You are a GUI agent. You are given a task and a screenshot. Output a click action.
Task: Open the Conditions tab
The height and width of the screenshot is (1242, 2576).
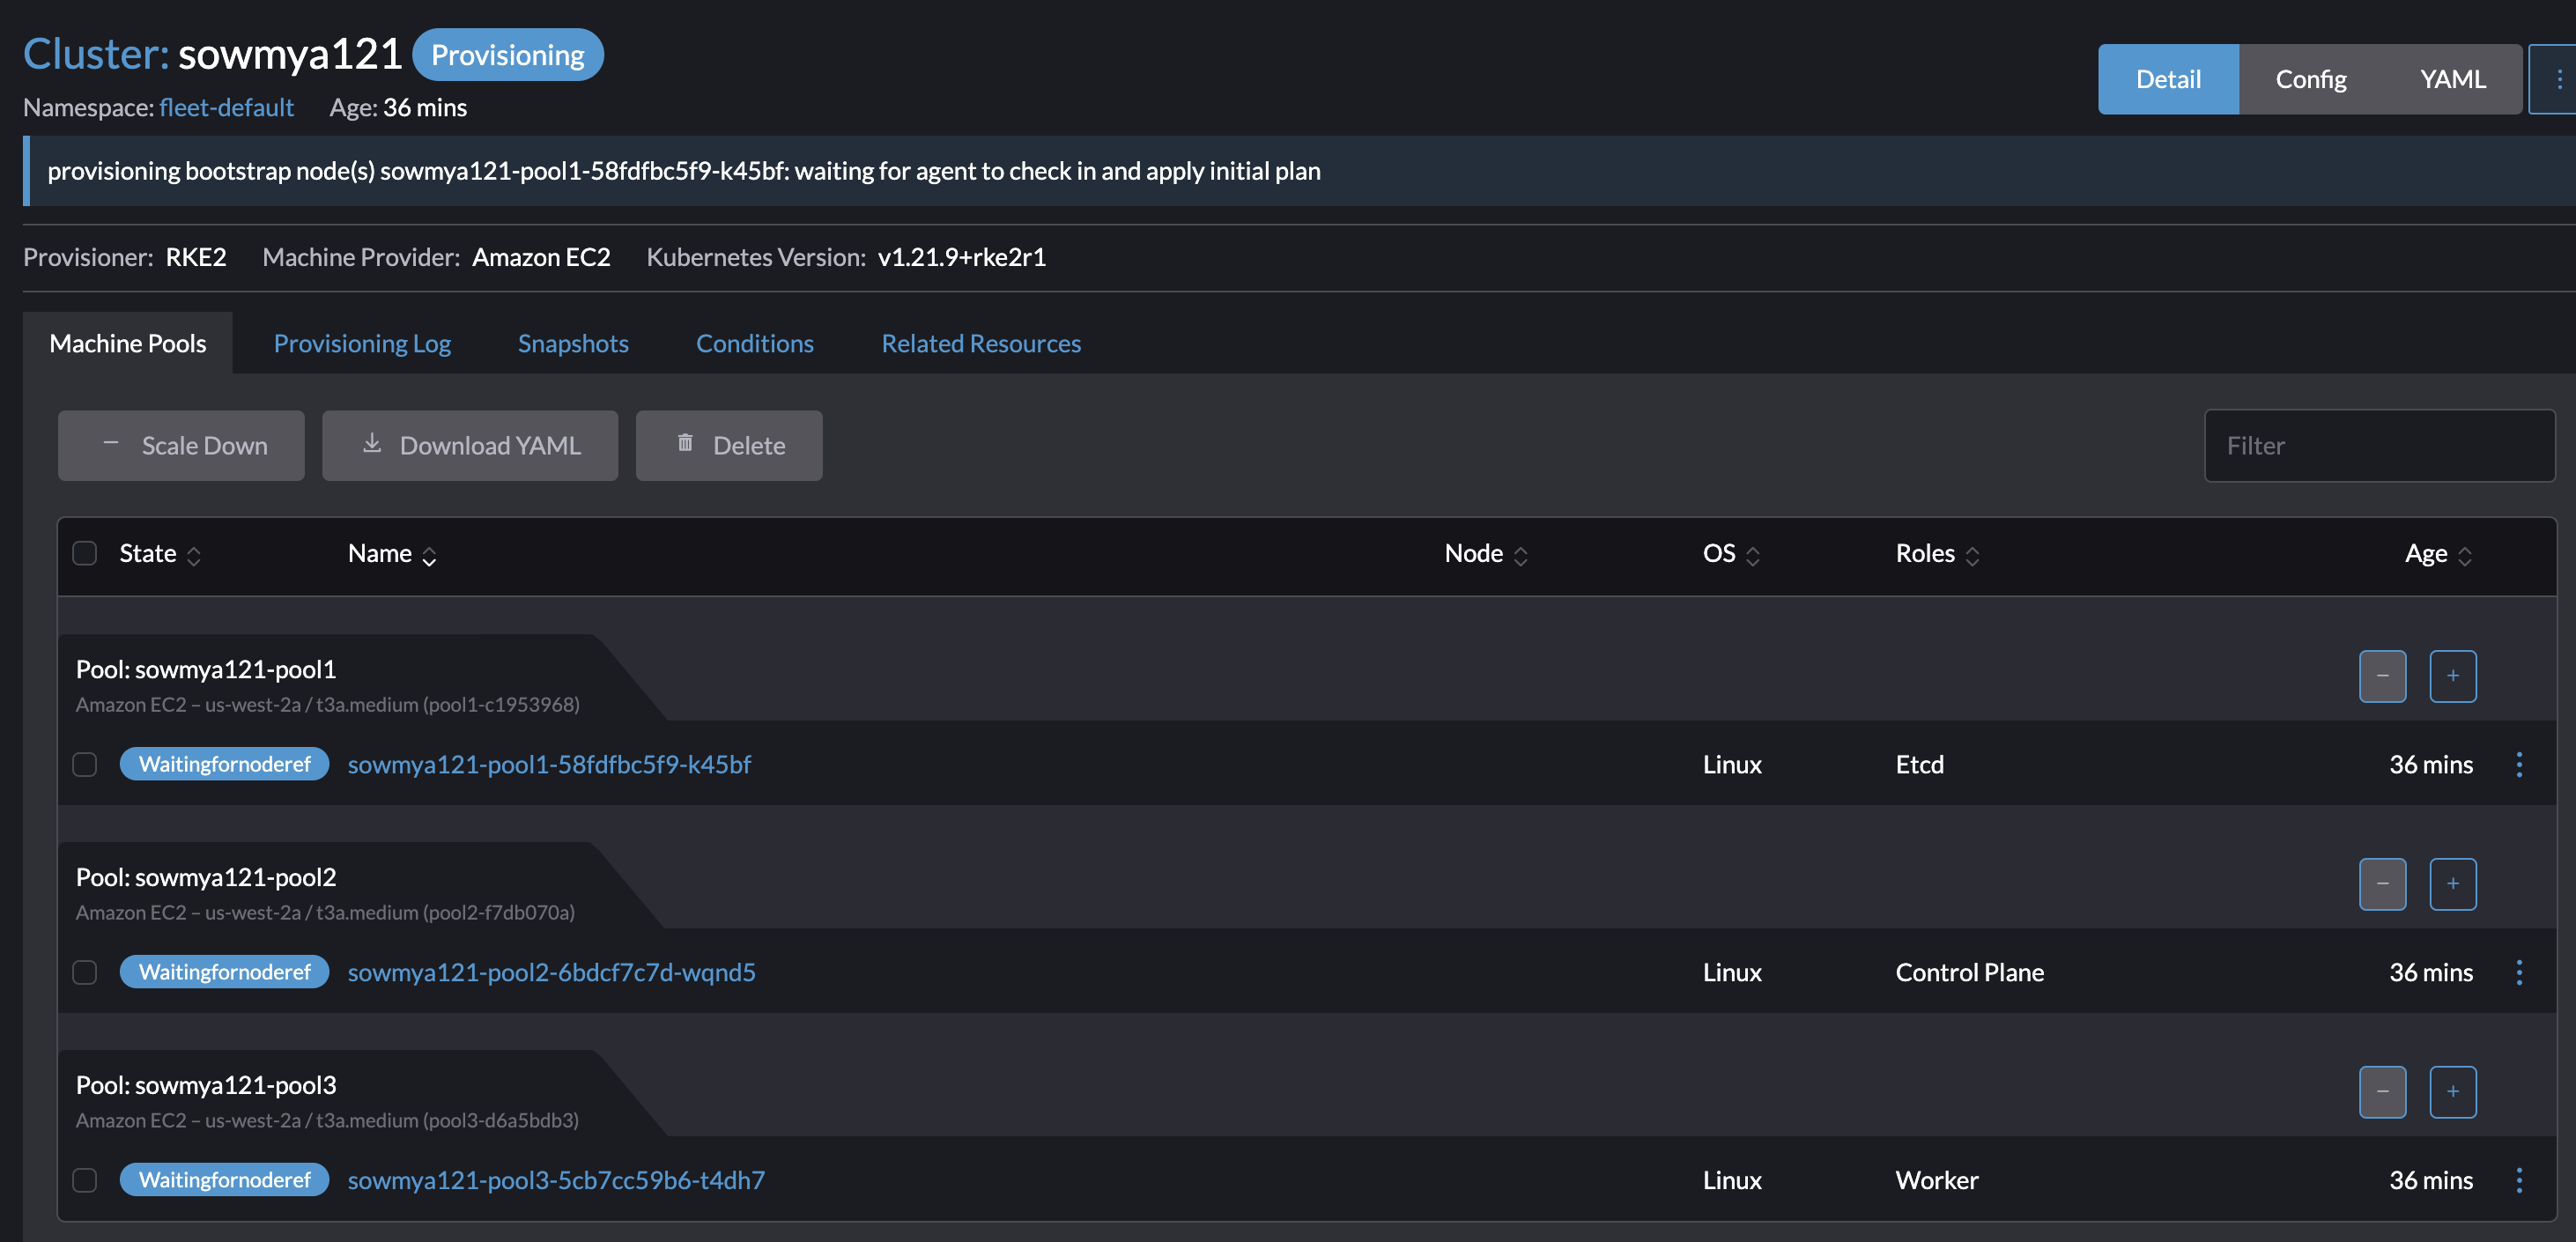(x=754, y=343)
